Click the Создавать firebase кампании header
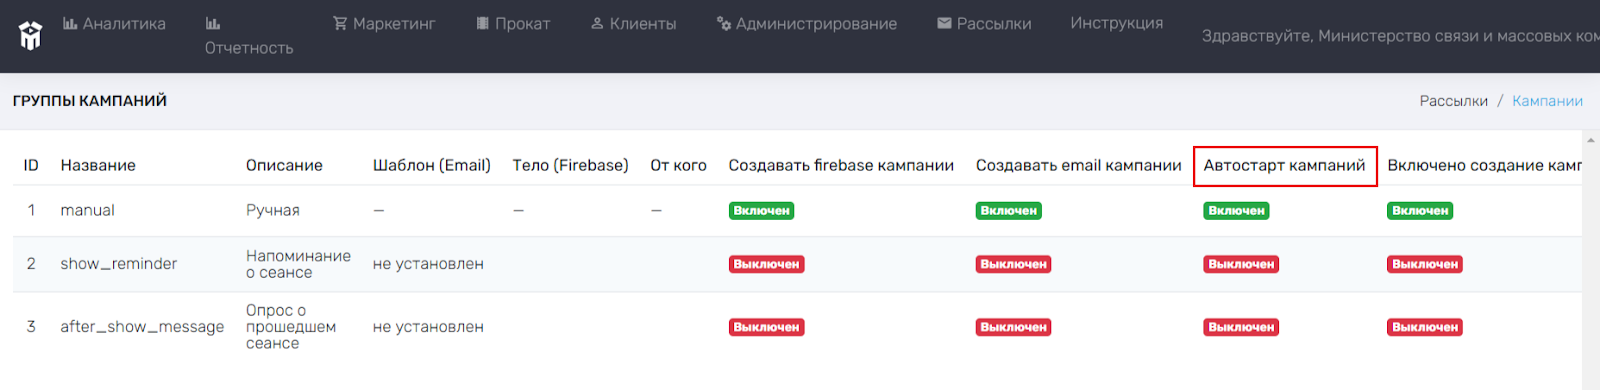The height and width of the screenshot is (390, 1600). pos(841,165)
